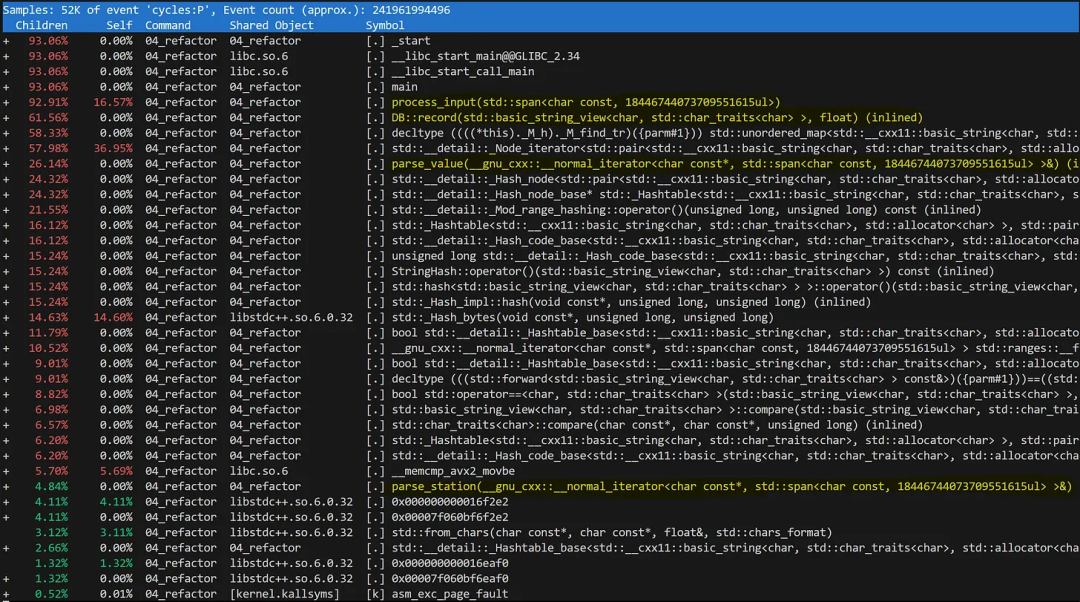Expand the std::_Hash_bytes row plus sign

pyautogui.click(x=6, y=318)
